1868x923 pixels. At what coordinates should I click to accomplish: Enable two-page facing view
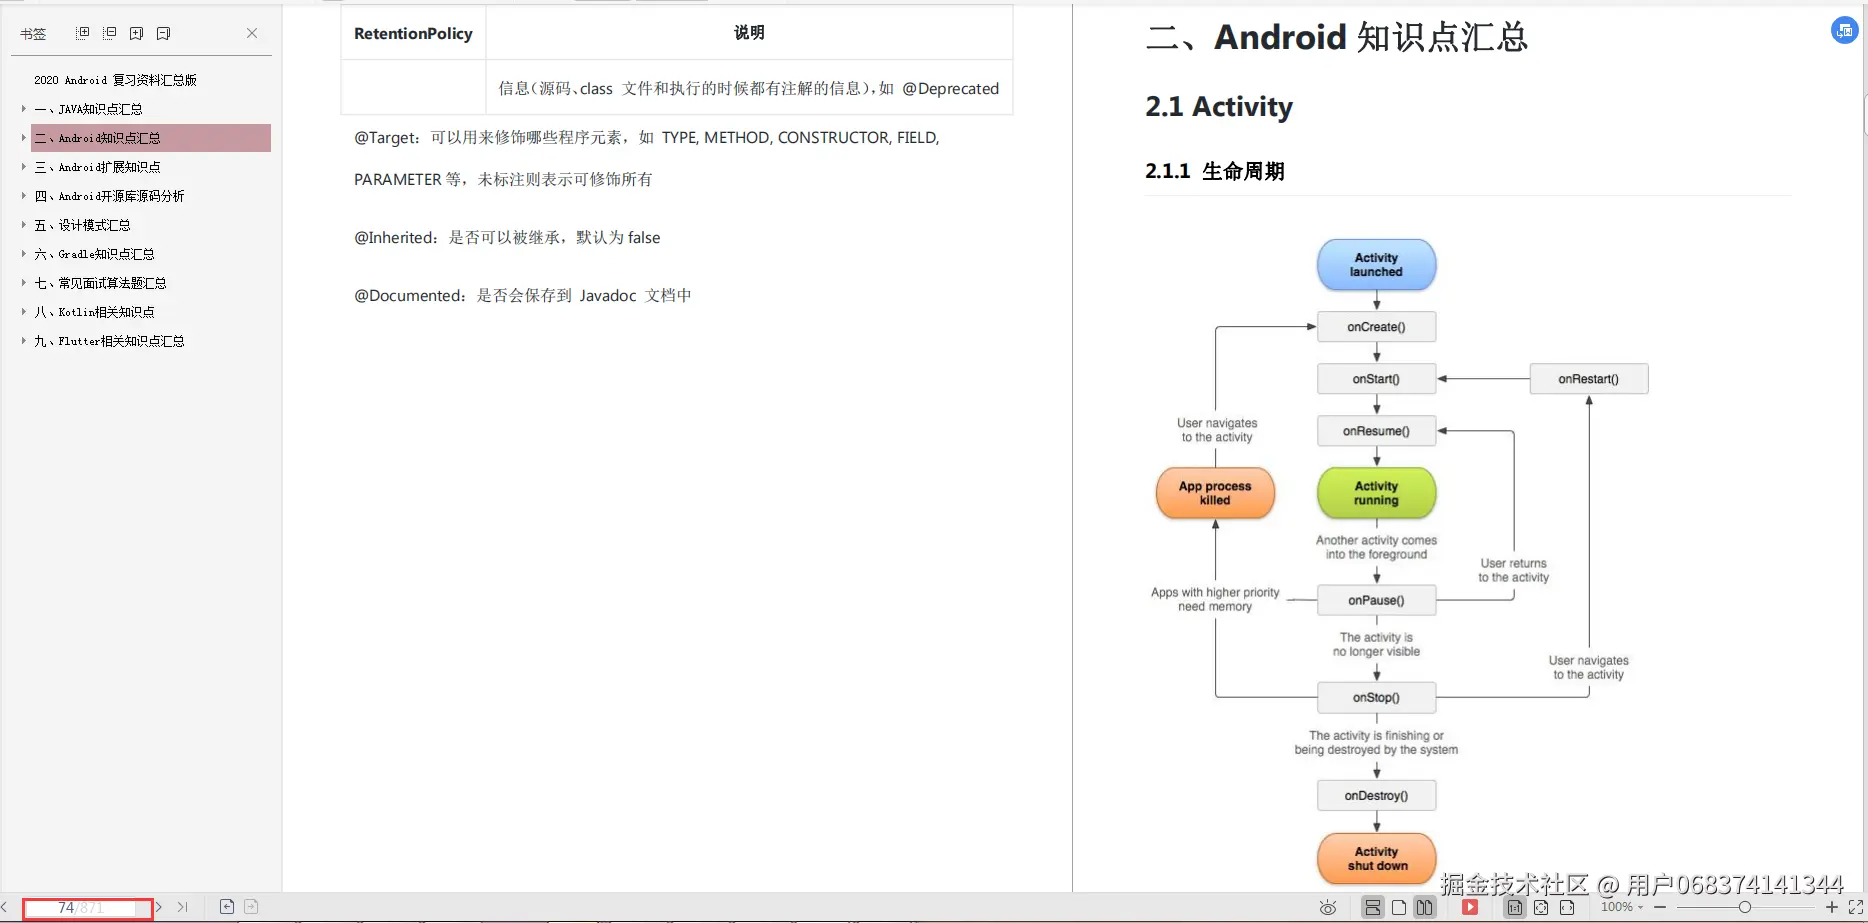point(1424,907)
